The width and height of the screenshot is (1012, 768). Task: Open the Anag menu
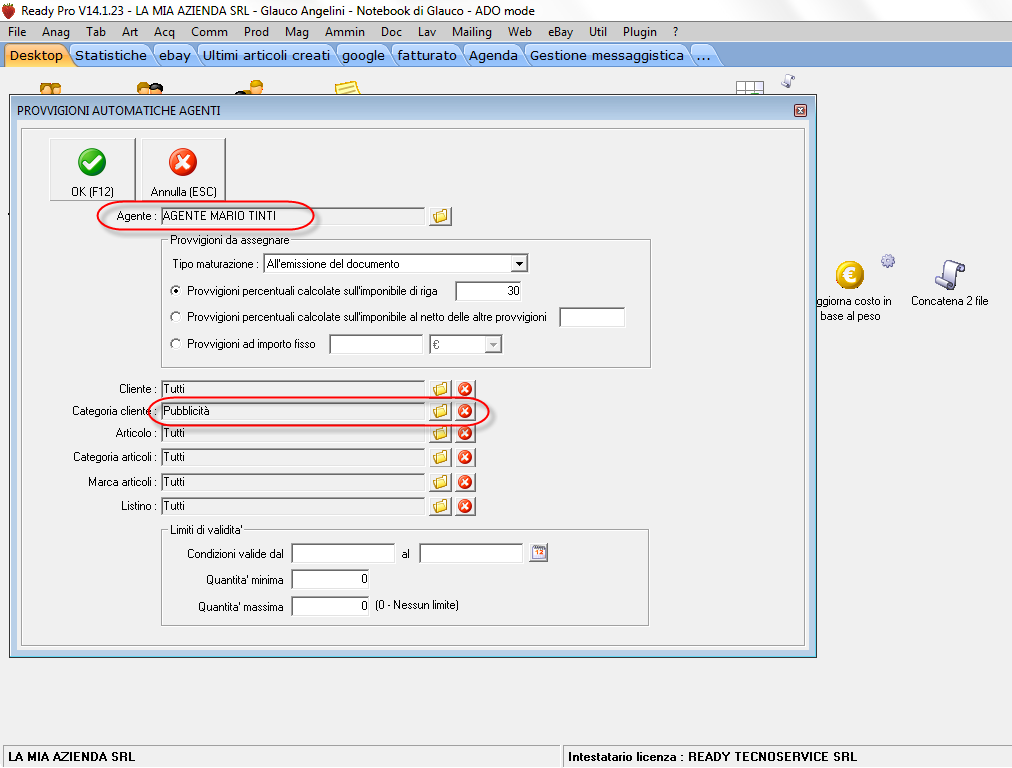[56, 32]
